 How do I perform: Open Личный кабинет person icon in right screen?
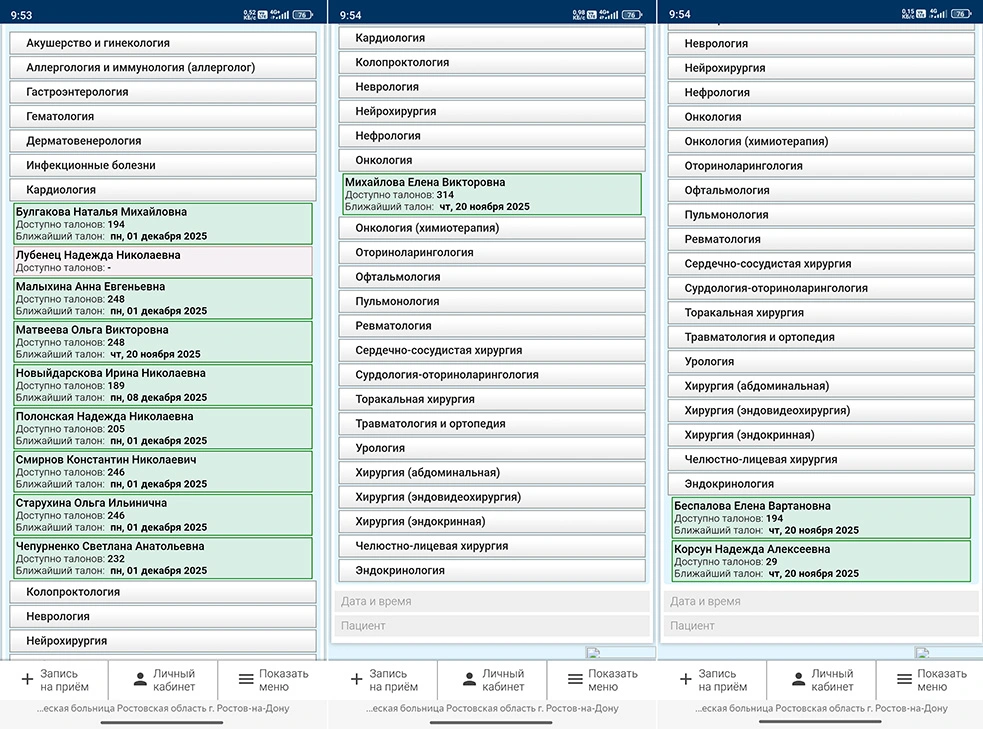tap(798, 680)
